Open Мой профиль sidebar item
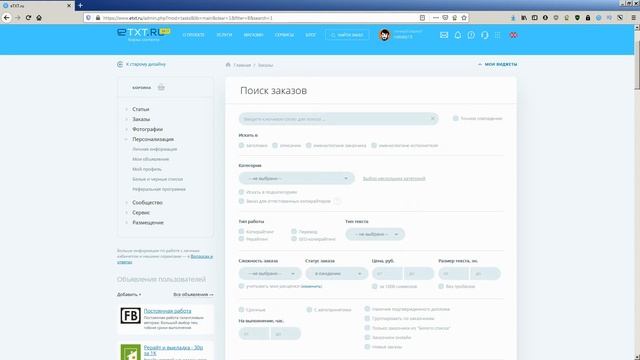This screenshot has width=640, height=360. point(147,169)
